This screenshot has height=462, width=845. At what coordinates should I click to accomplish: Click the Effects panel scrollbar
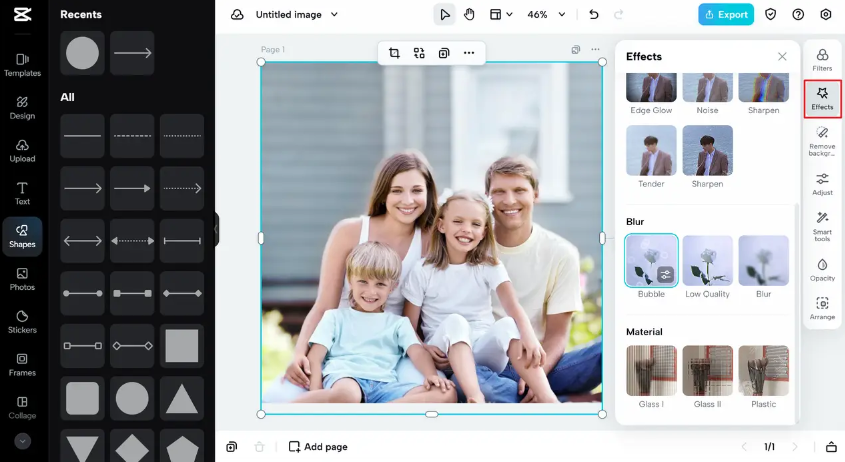click(797, 313)
